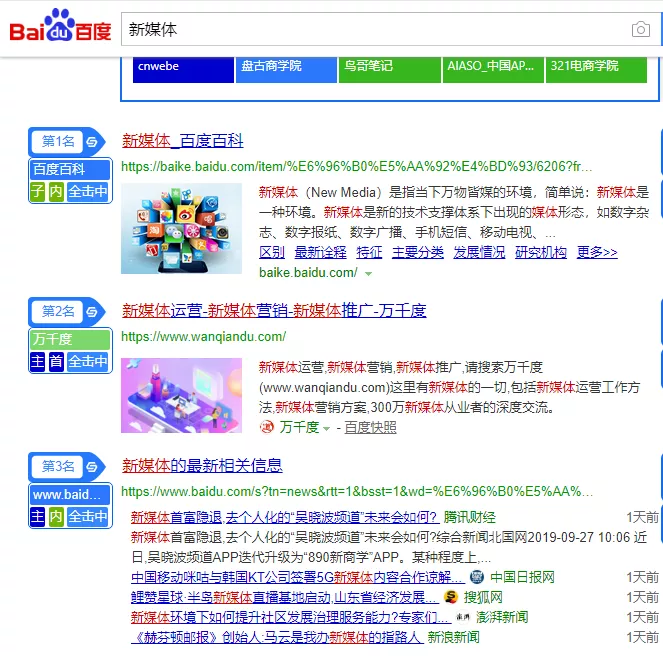Screen dimensions: 663x659
Task: Click 全击中 tag under www.baid... badge
Action: (88, 517)
